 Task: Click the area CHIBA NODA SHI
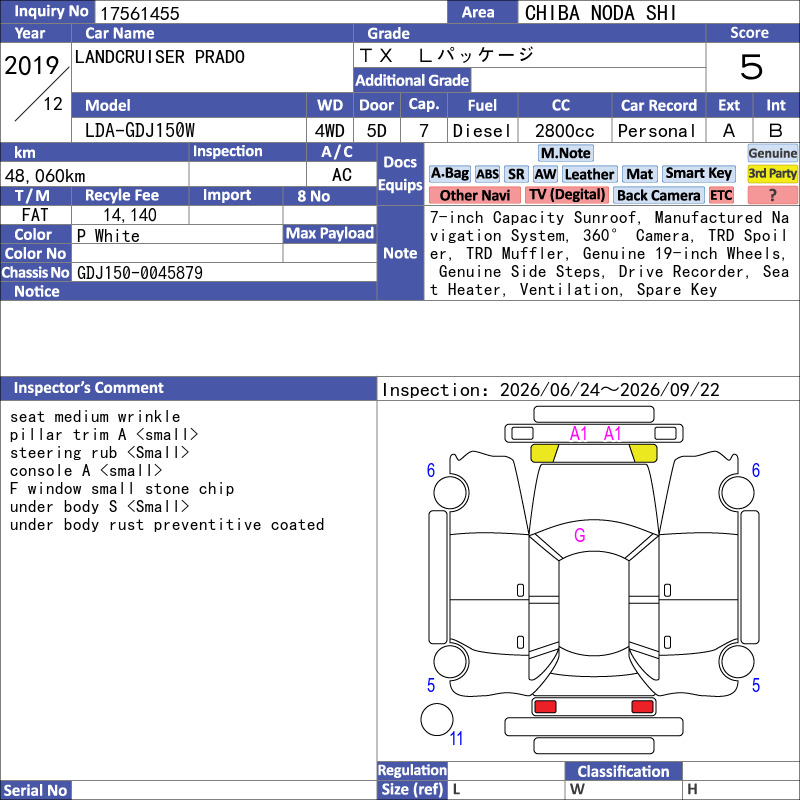(x=601, y=13)
